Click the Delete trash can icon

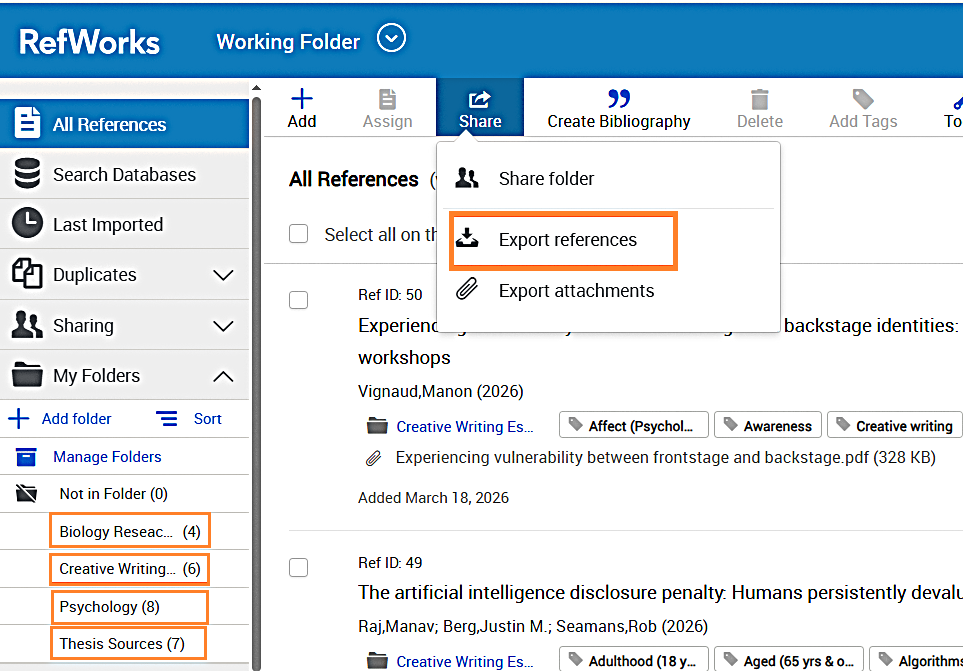click(760, 99)
